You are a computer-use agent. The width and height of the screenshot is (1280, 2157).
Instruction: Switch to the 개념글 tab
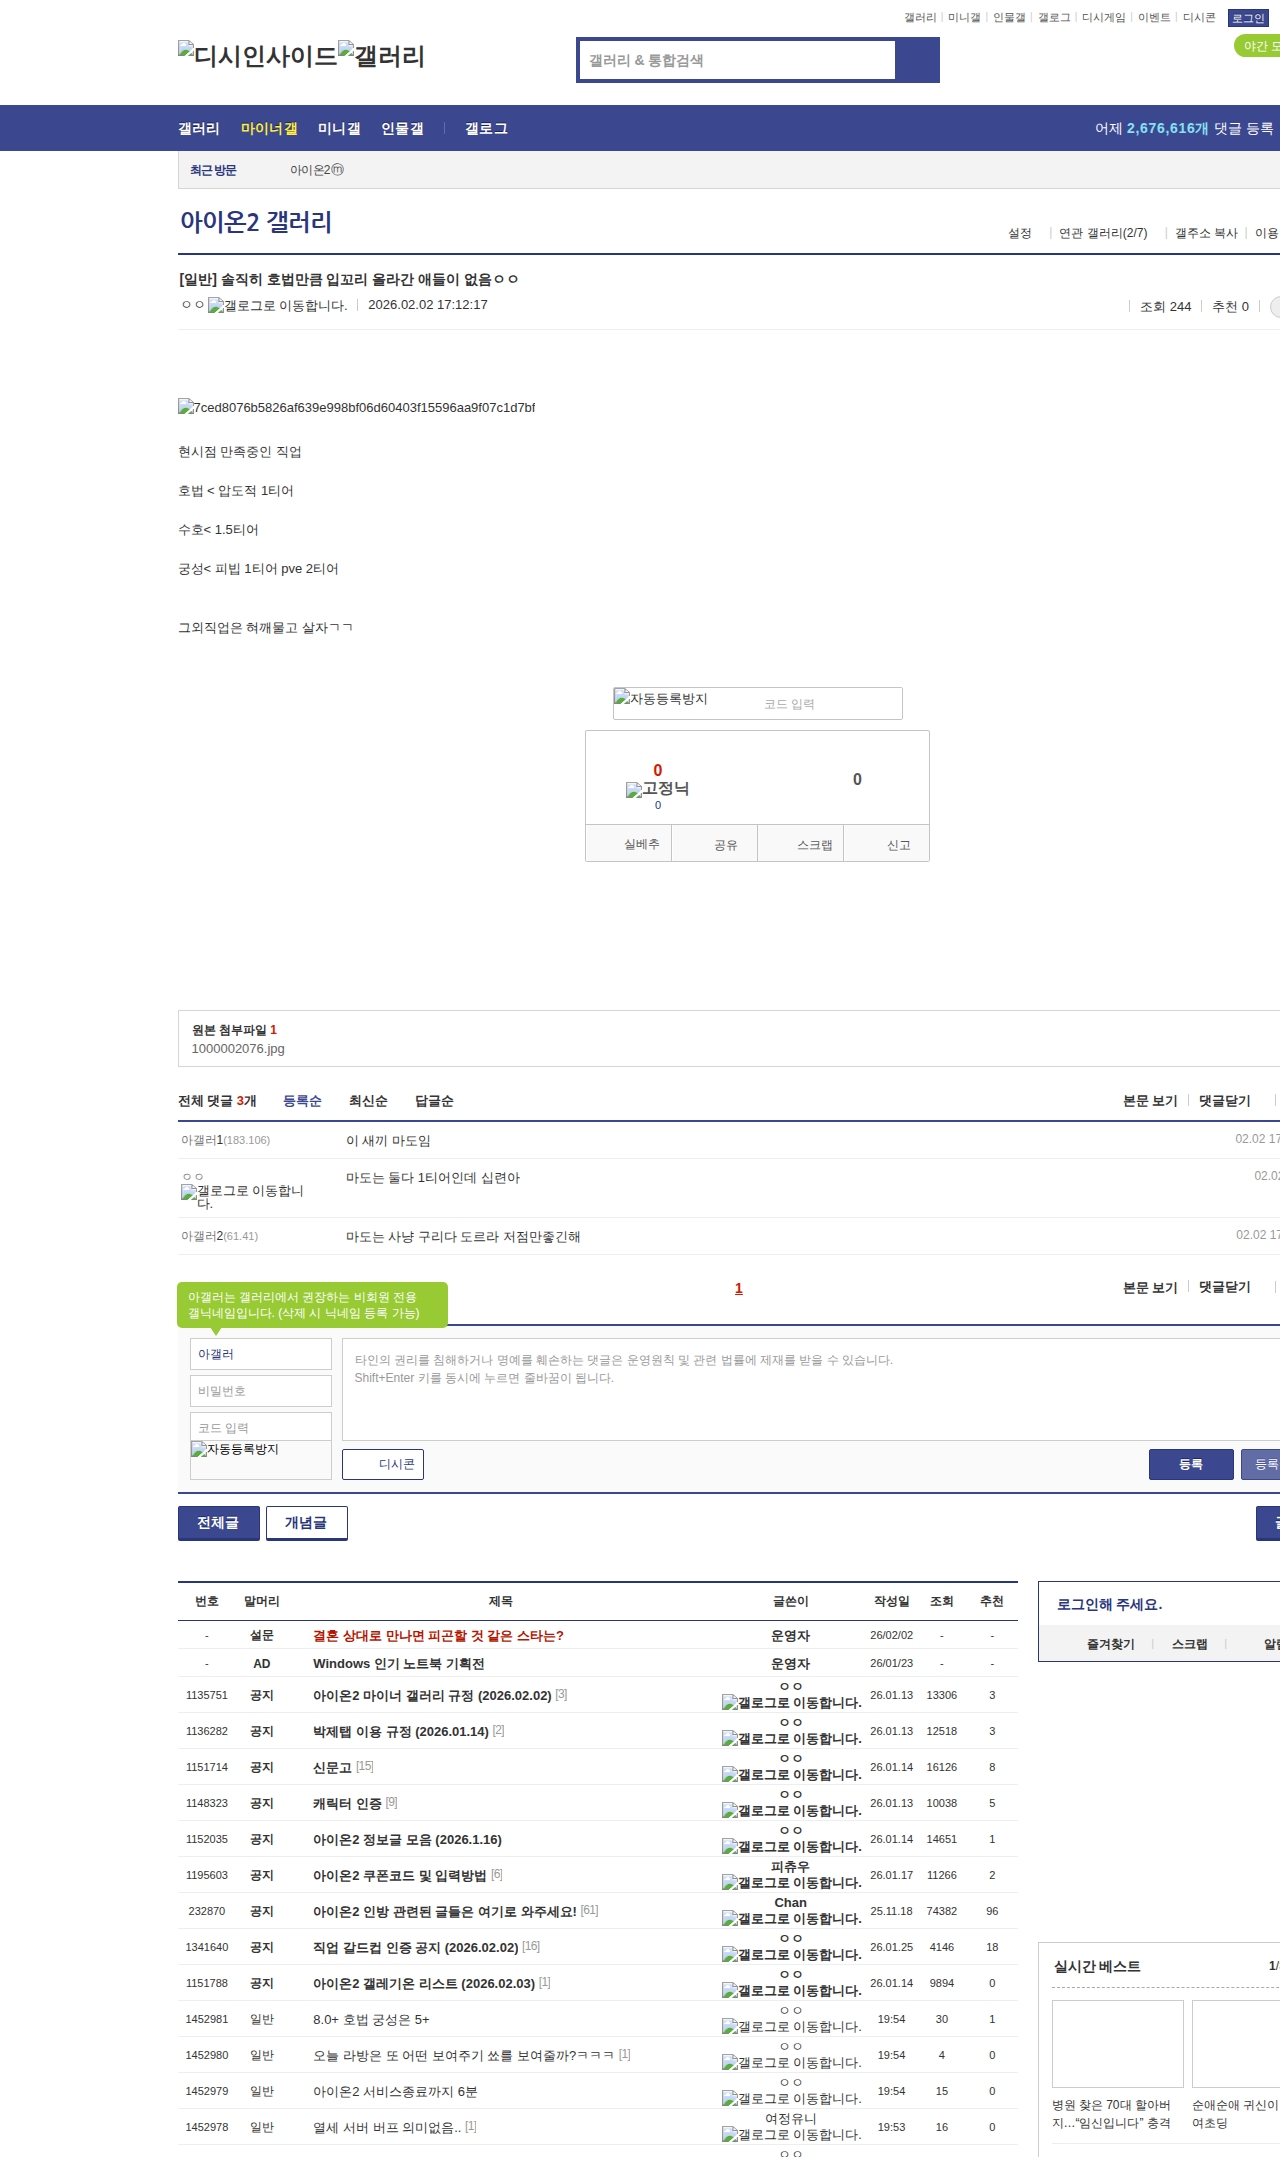306,1523
